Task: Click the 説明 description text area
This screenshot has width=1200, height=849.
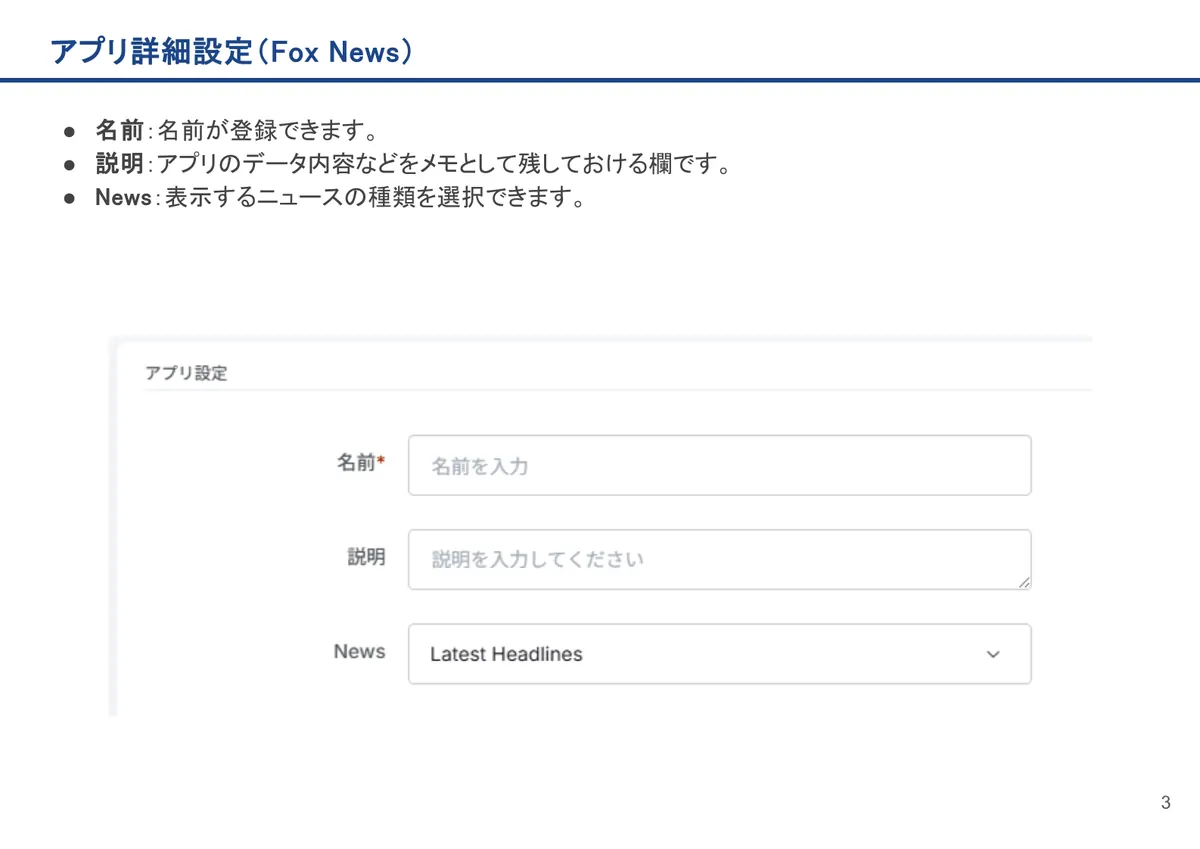Action: coord(719,559)
